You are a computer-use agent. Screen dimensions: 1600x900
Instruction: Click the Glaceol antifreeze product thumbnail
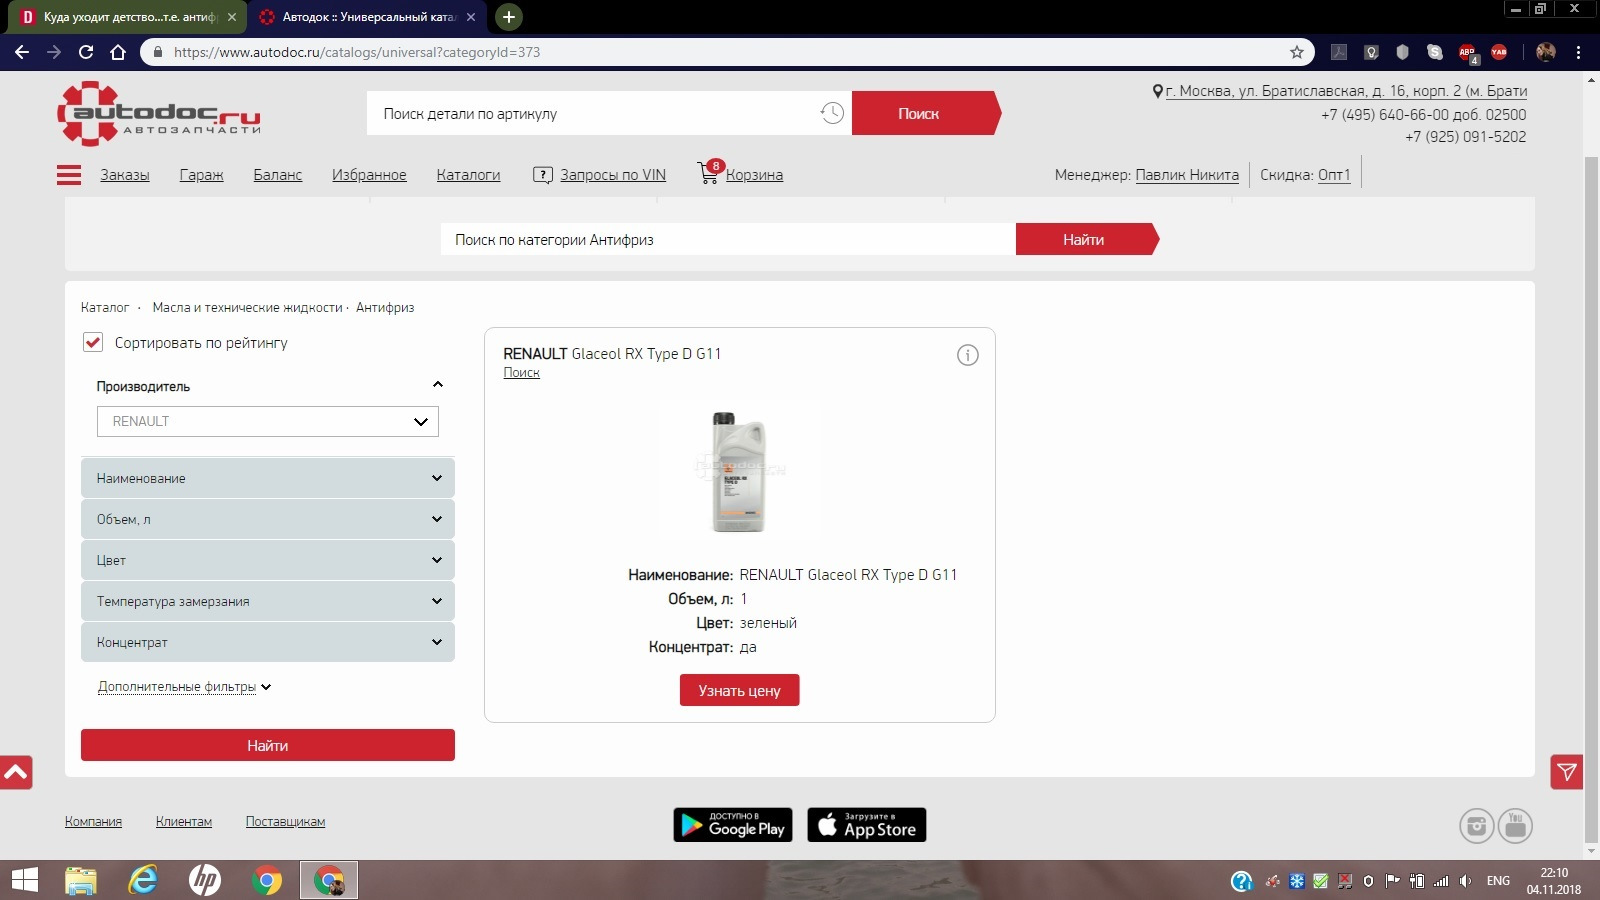point(739,471)
